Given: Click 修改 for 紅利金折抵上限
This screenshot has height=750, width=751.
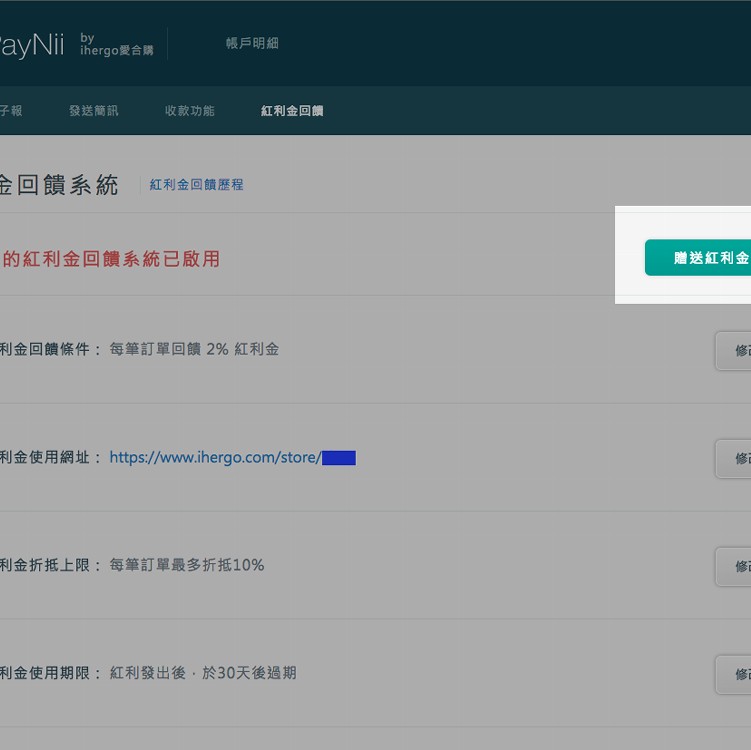Looking at the screenshot, I should (734, 567).
